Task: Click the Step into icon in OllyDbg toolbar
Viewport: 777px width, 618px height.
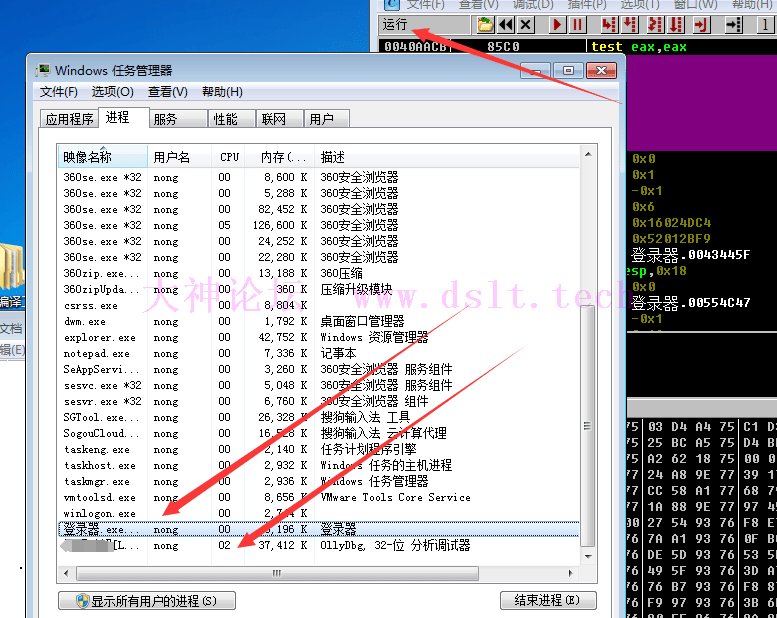Action: (x=609, y=24)
